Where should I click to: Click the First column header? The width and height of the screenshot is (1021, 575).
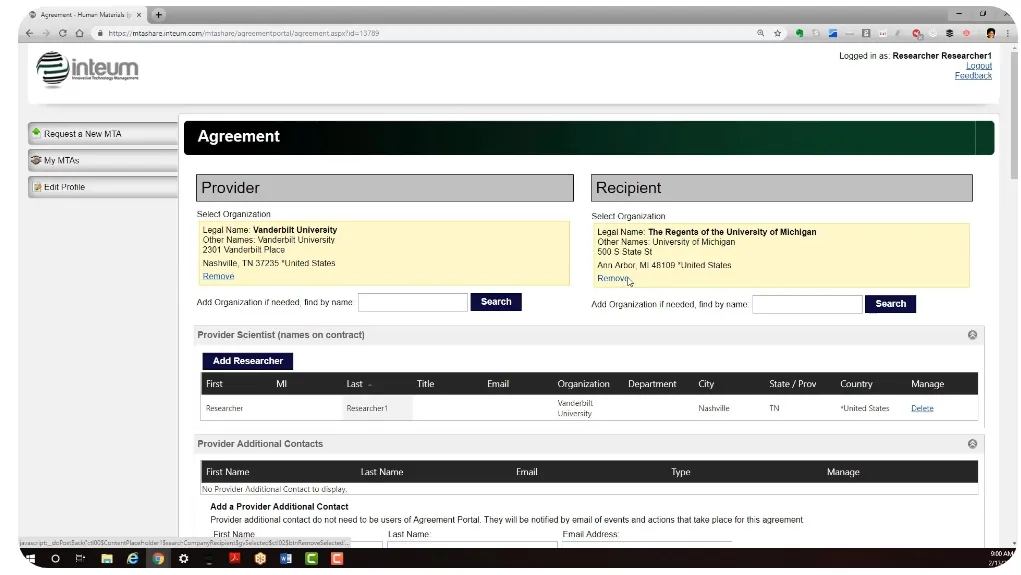[214, 384]
